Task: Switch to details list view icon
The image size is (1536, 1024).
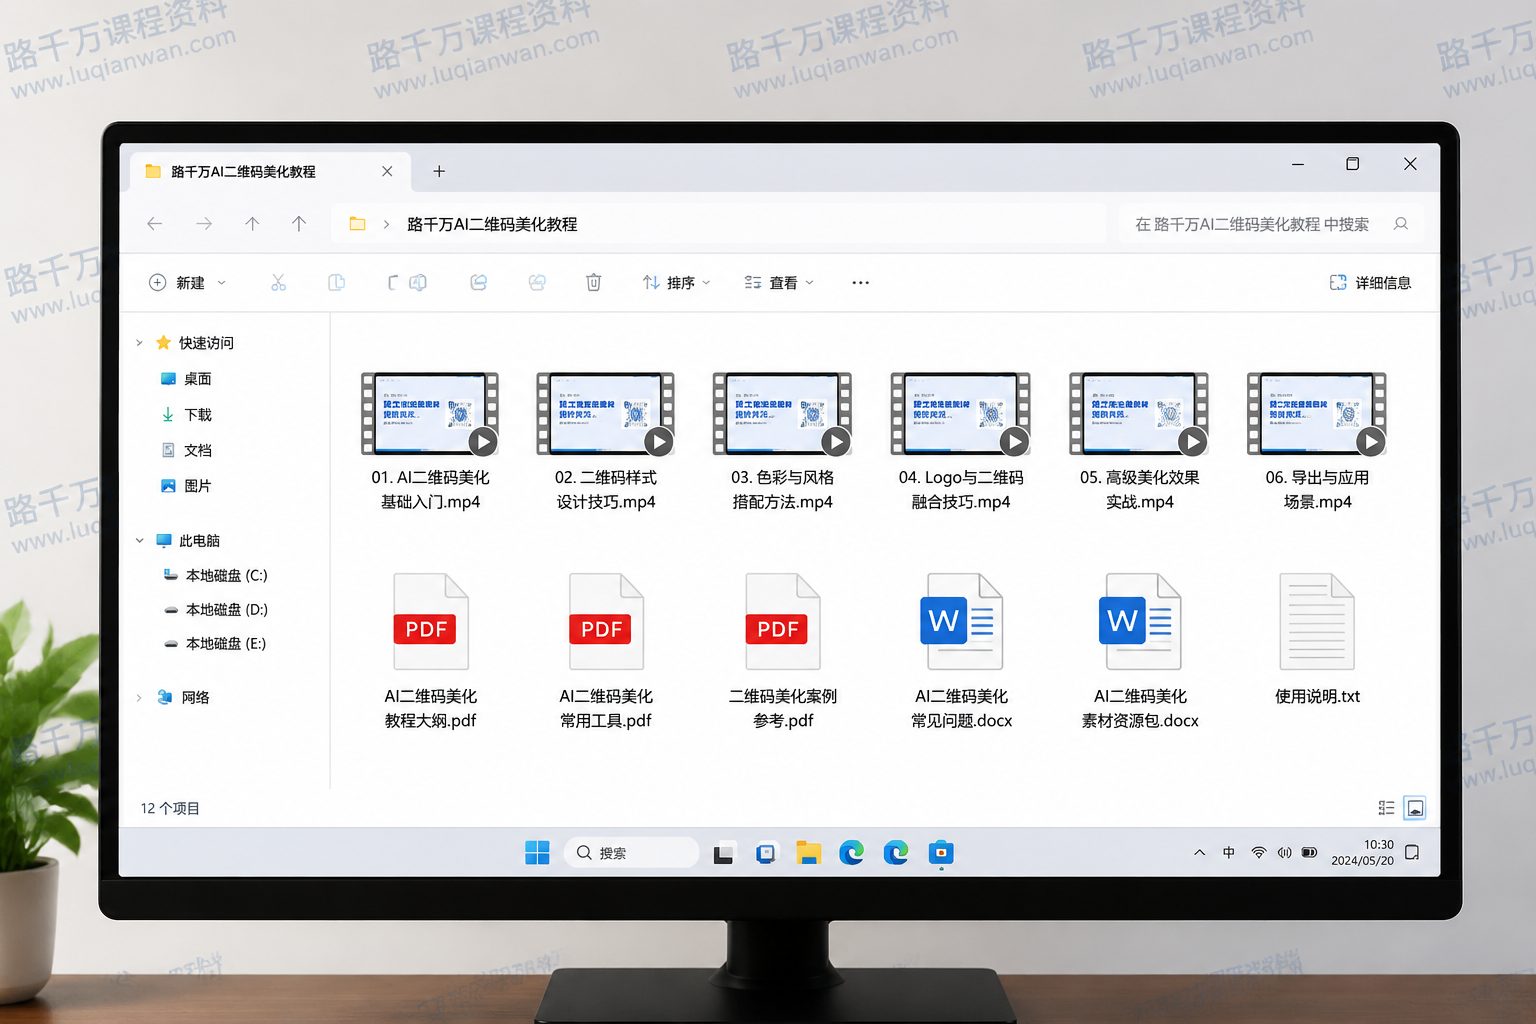Action: [x=1386, y=808]
